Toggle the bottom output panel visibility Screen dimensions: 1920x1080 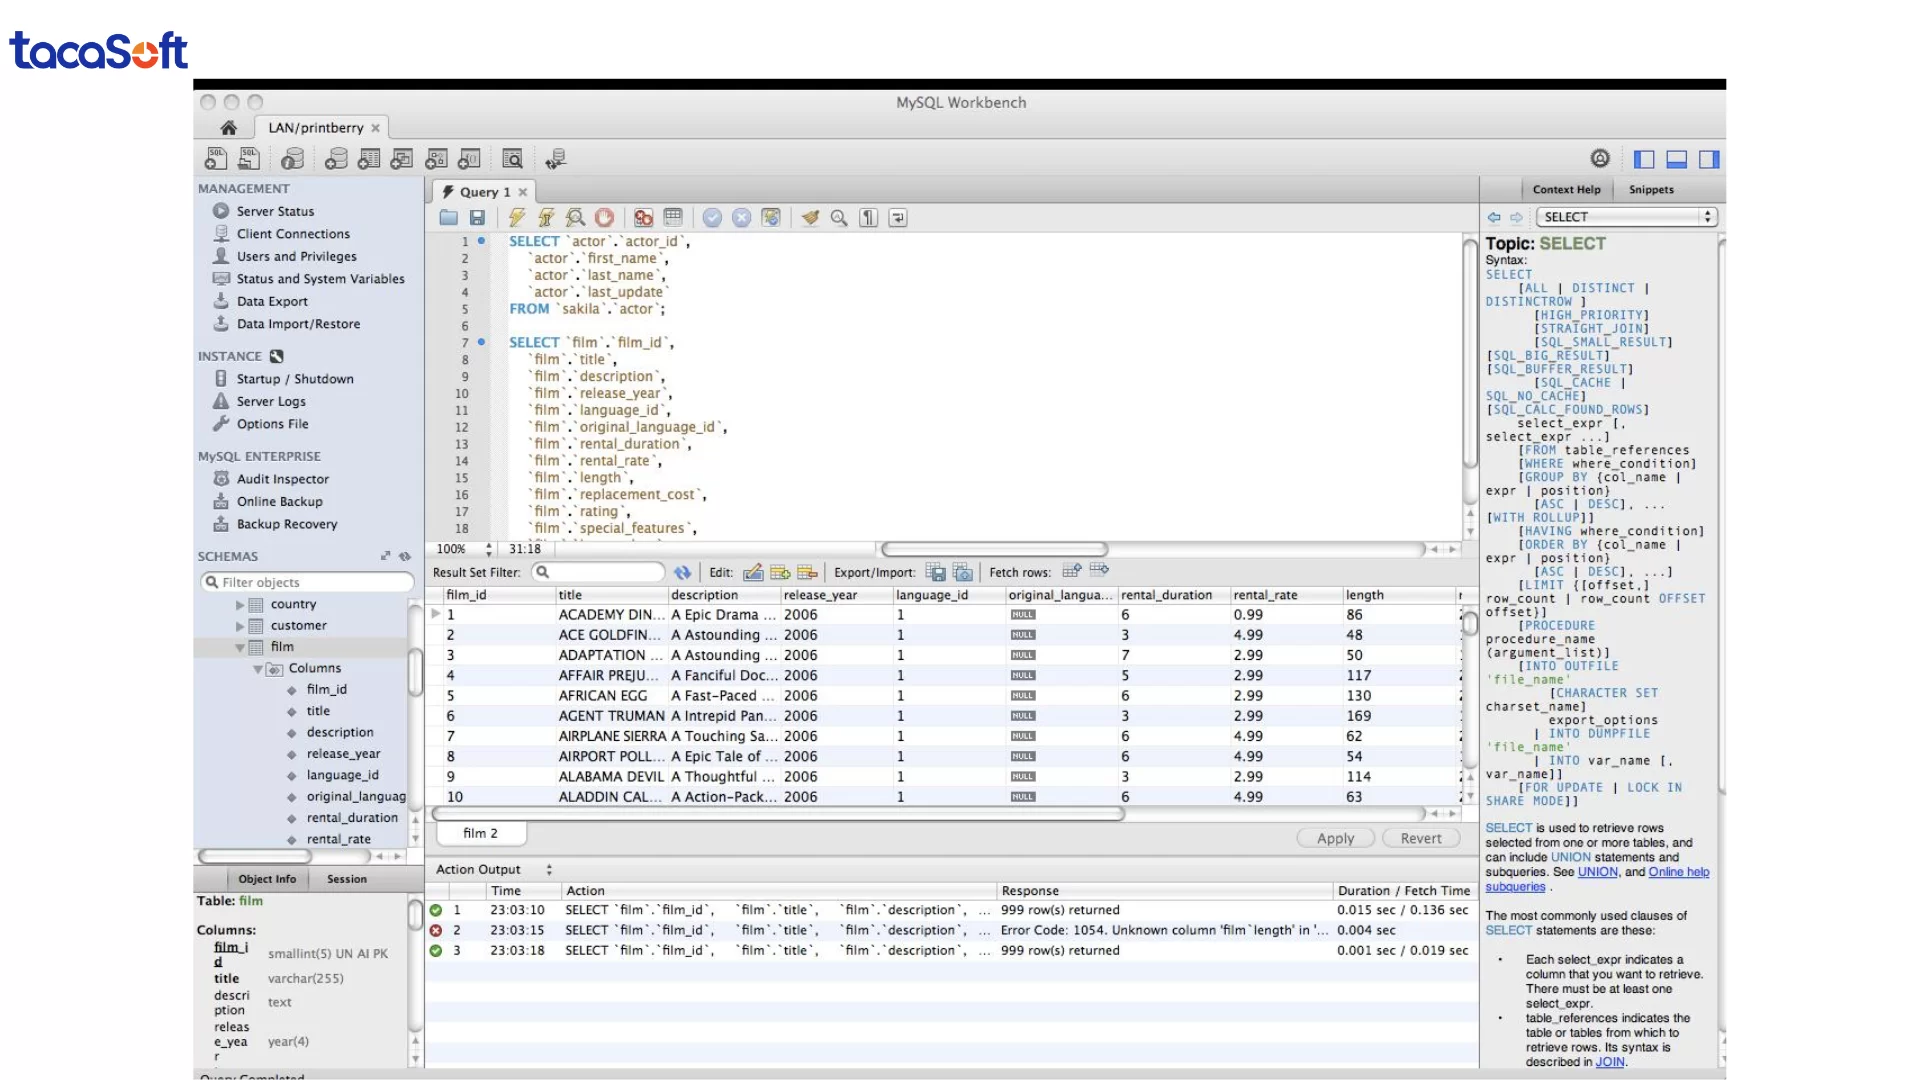(1677, 159)
